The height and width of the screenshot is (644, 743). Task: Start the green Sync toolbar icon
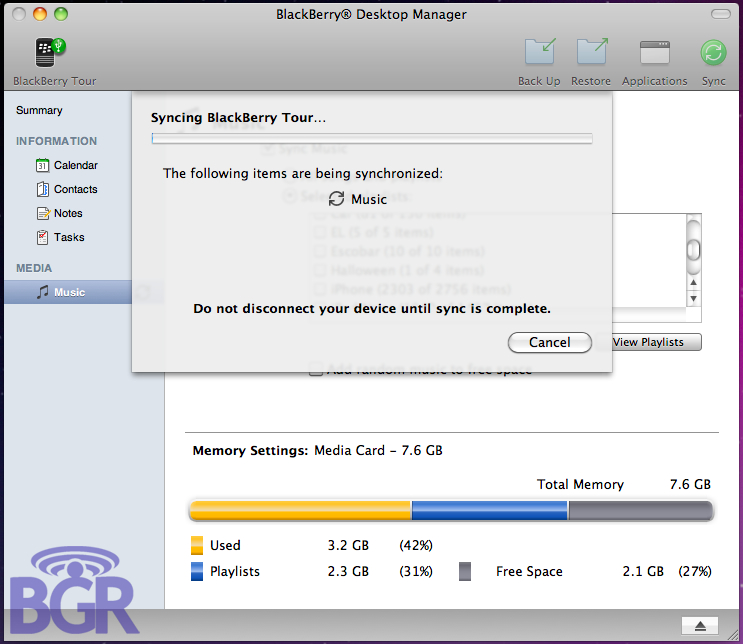713,52
